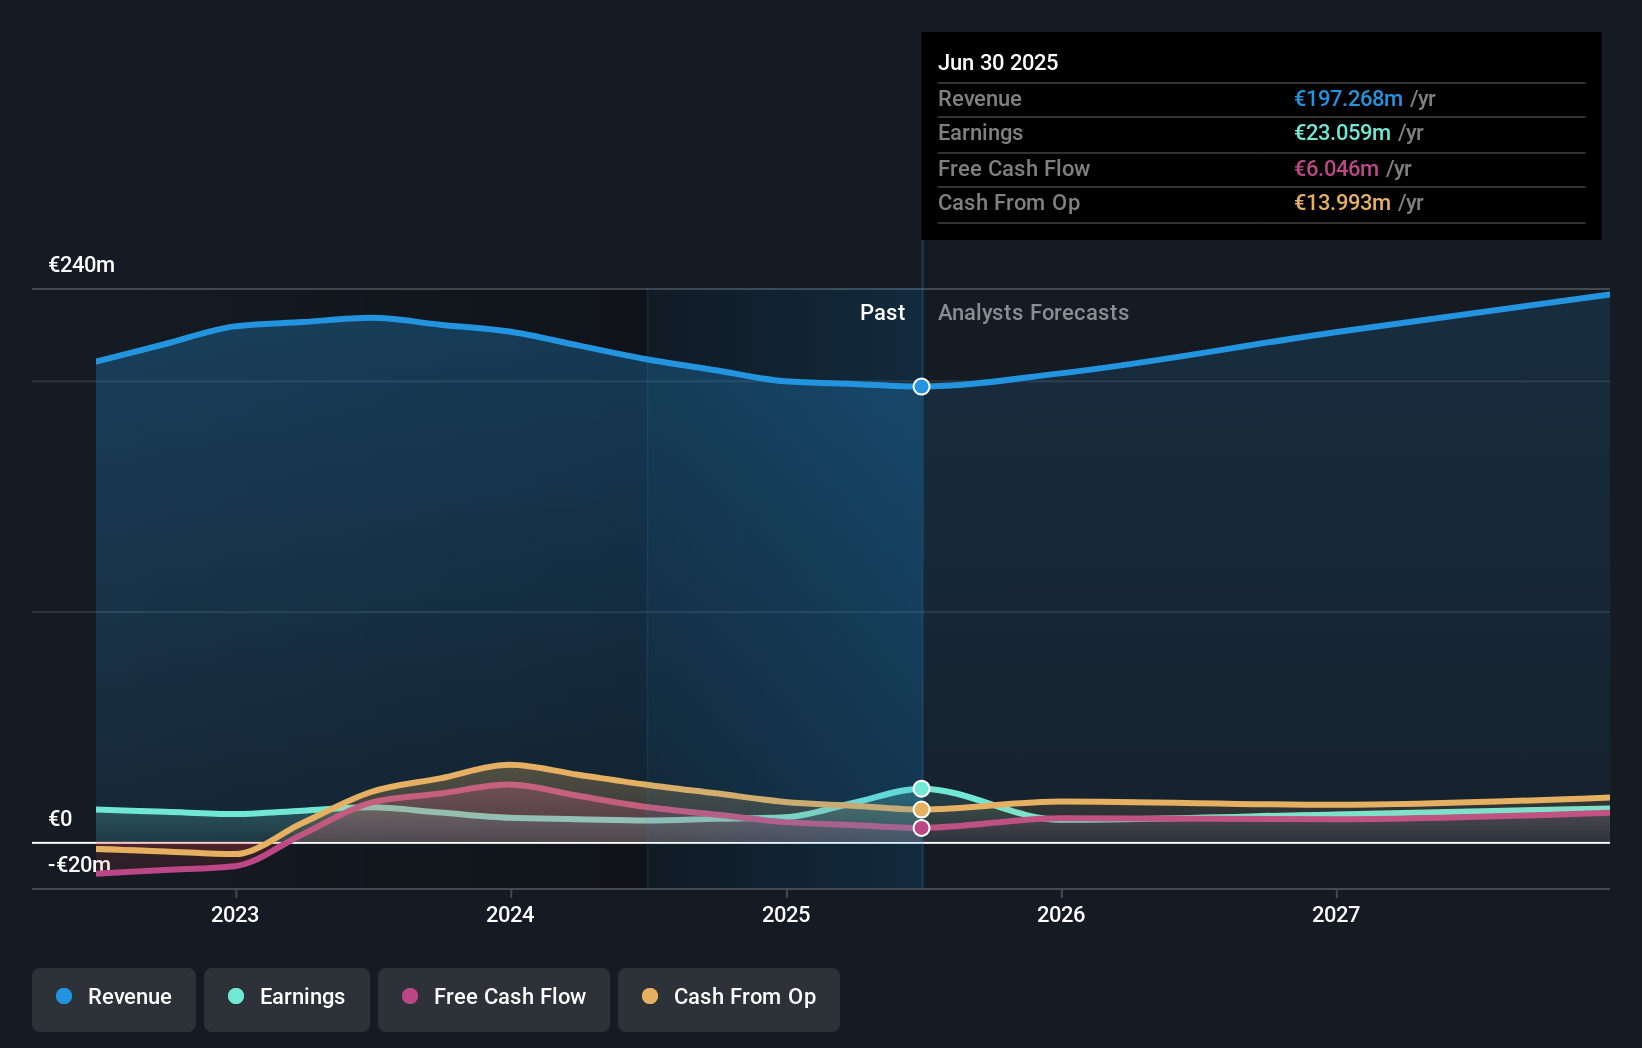Viewport: 1642px width, 1048px height.
Task: Toggle the Free Cash Flow legend button
Action: [494, 999]
